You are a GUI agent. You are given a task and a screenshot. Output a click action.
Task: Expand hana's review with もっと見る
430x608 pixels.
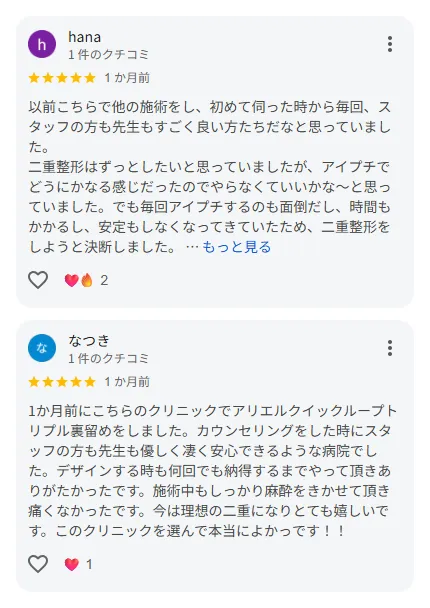pos(237,247)
